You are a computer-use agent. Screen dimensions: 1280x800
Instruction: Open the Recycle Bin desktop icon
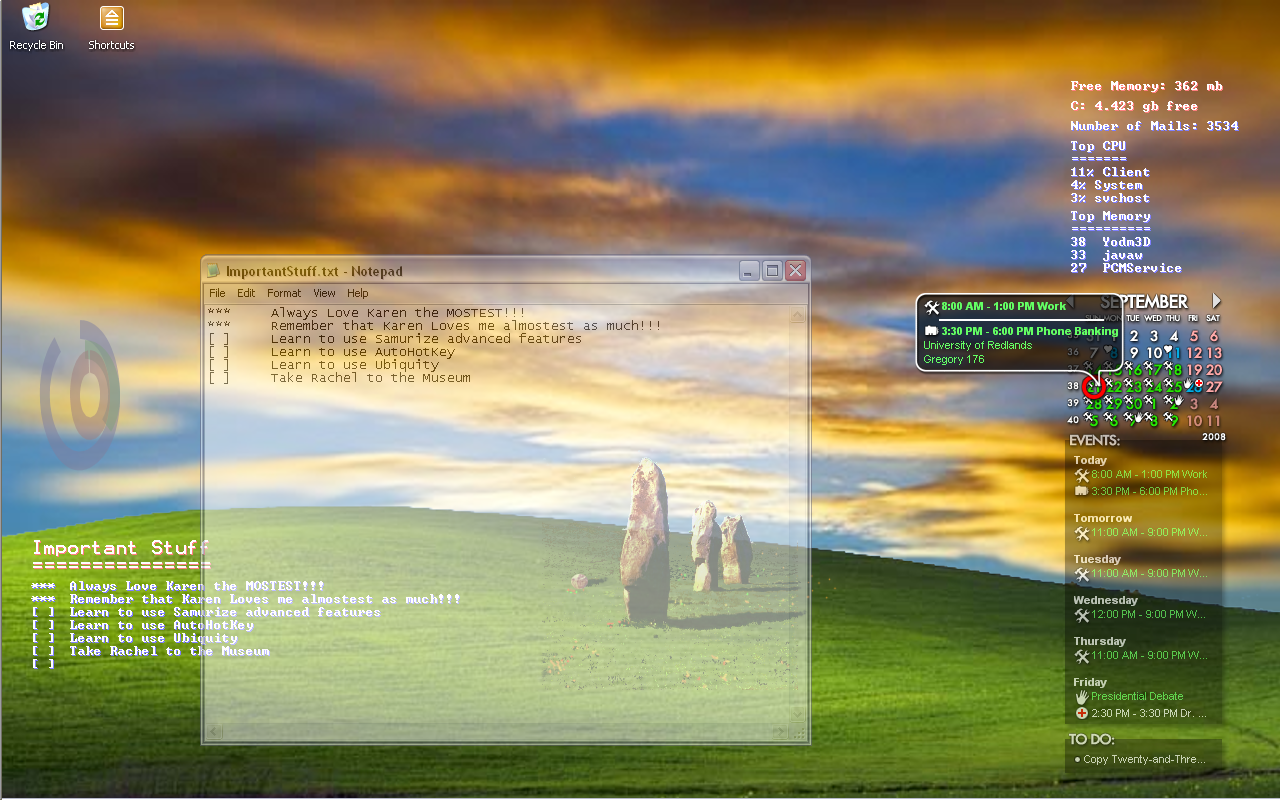(36, 27)
